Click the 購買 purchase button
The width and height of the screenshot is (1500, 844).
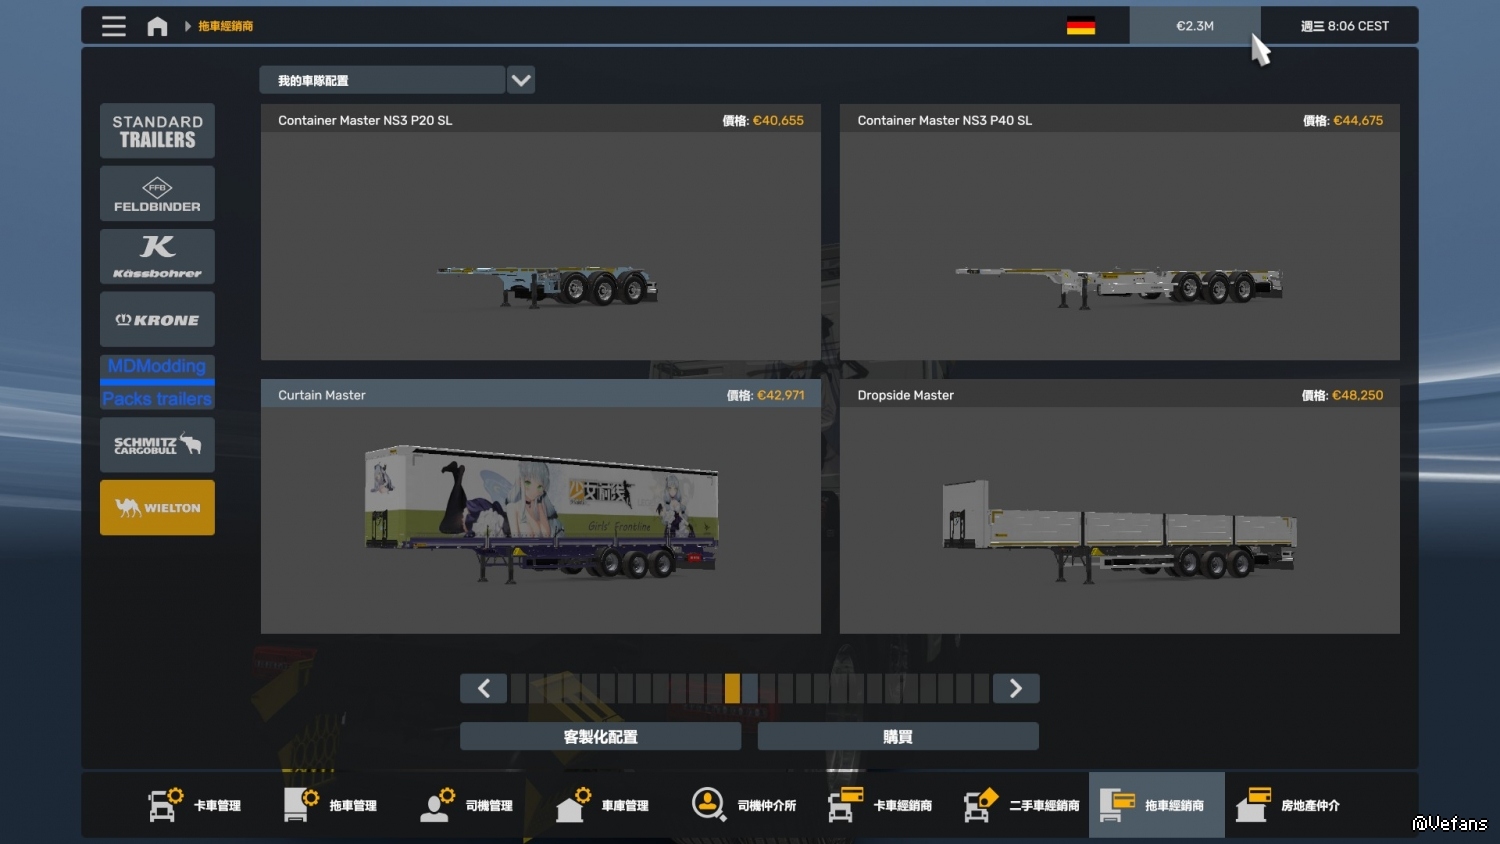(897, 737)
